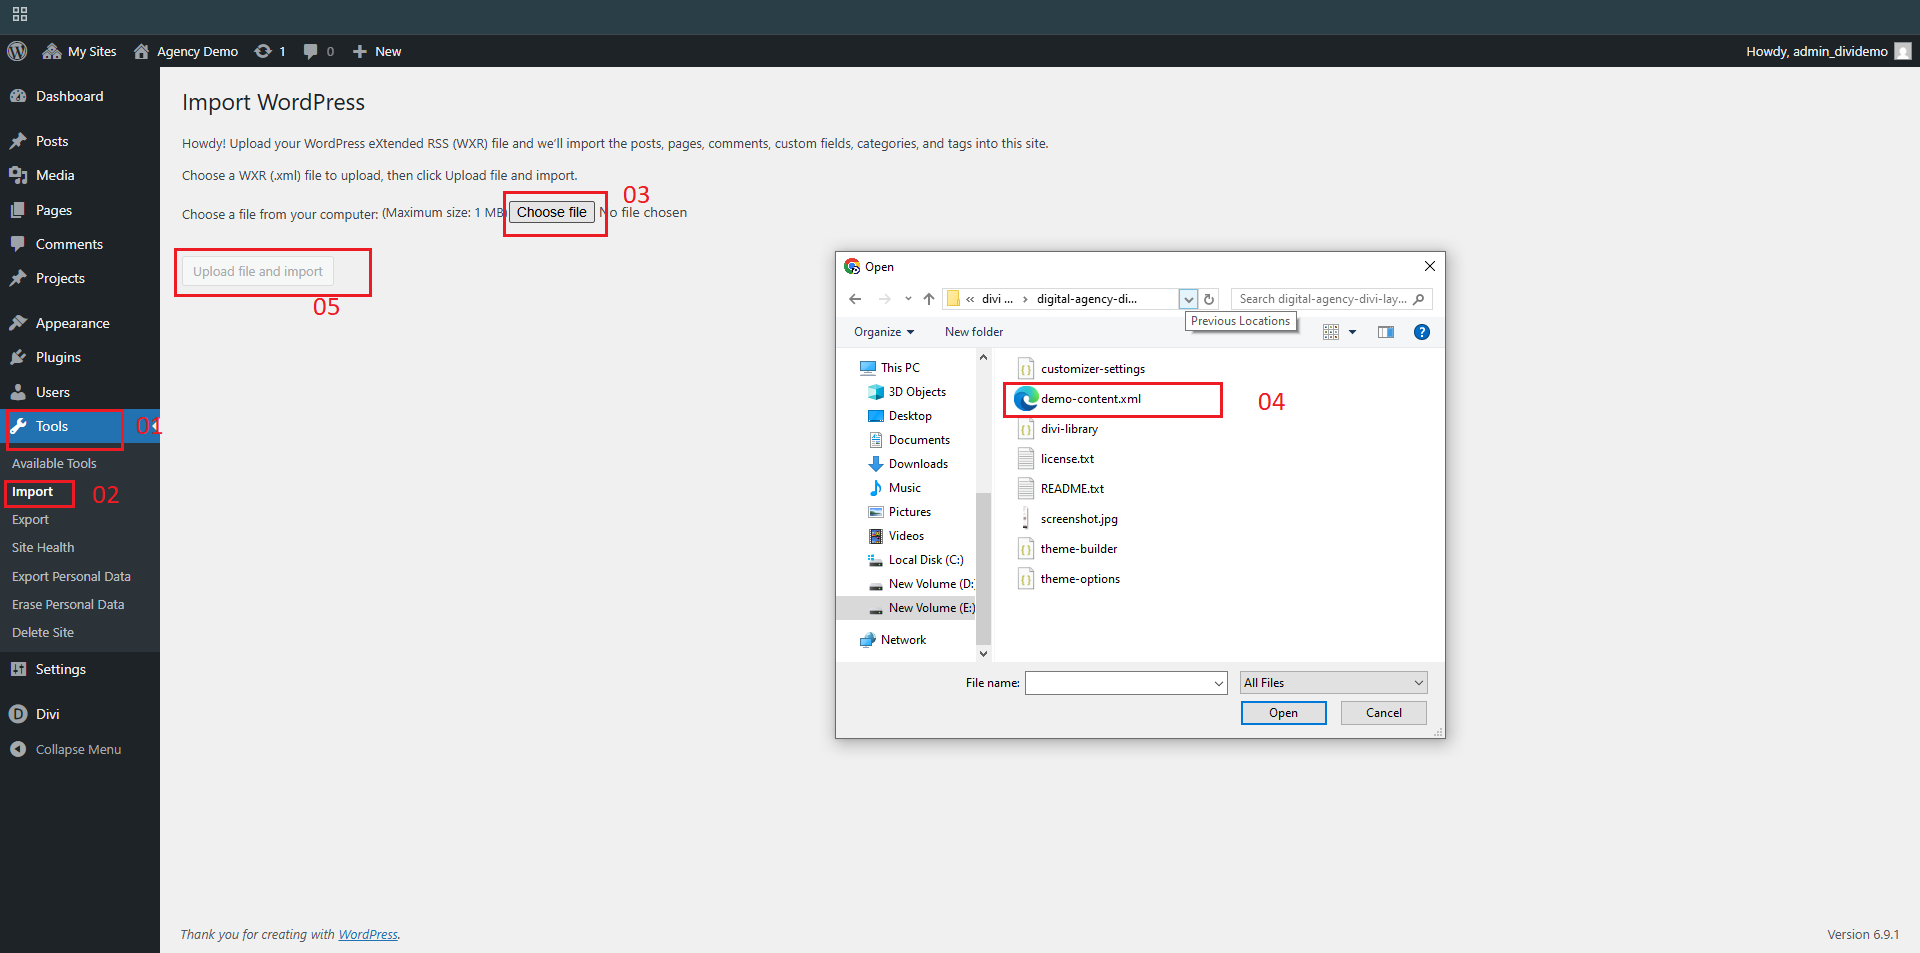The image size is (1920, 953).
Task: Open Site Health under Tools
Action: pos(43,548)
